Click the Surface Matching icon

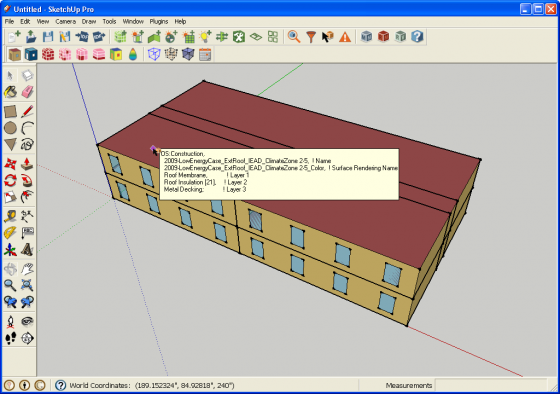222,37
